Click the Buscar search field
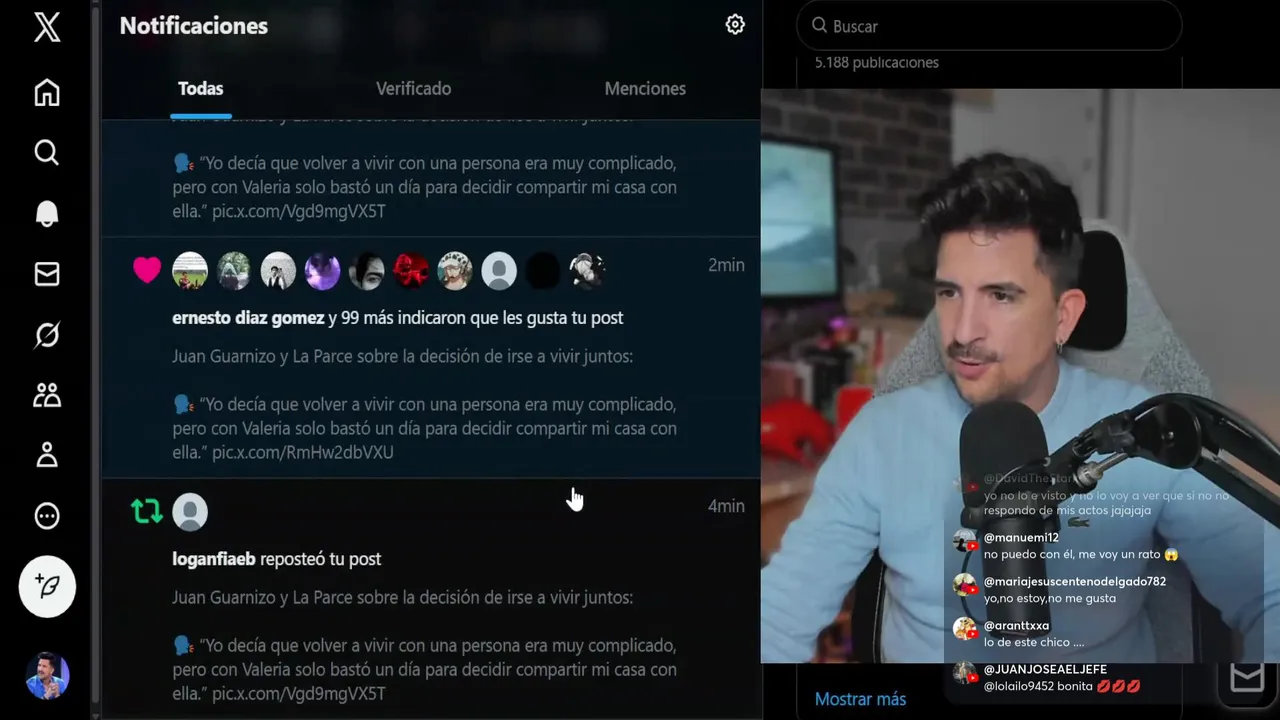The width and height of the screenshot is (1280, 720). pyautogui.click(x=989, y=26)
